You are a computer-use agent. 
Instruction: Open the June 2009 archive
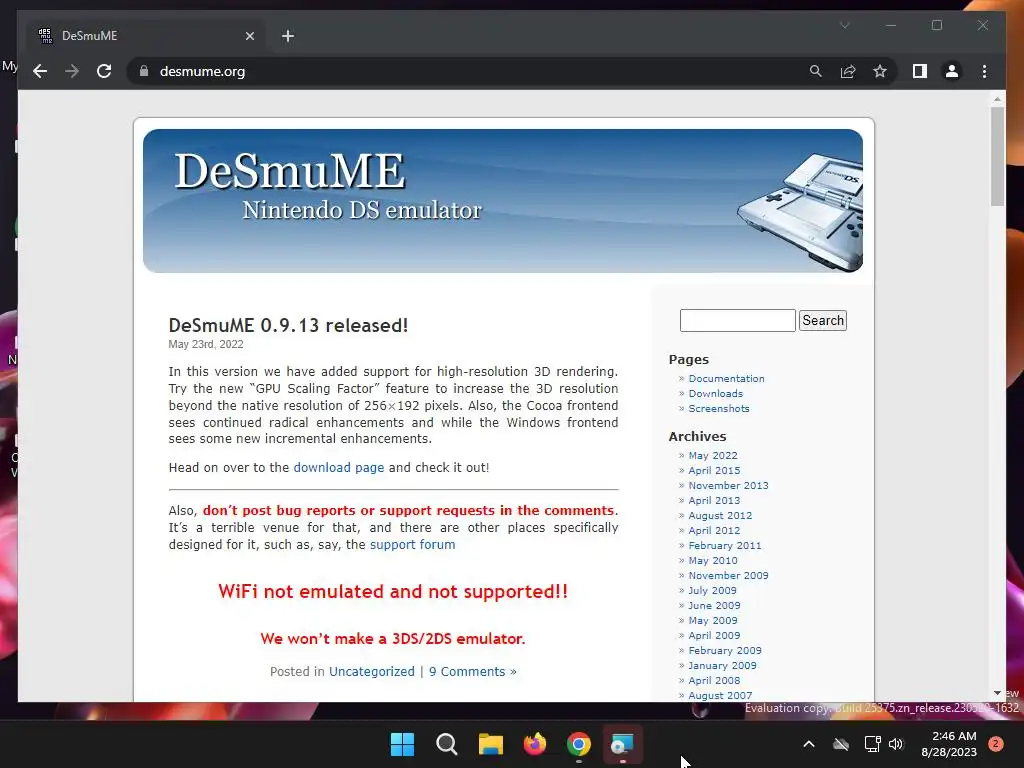pos(714,605)
